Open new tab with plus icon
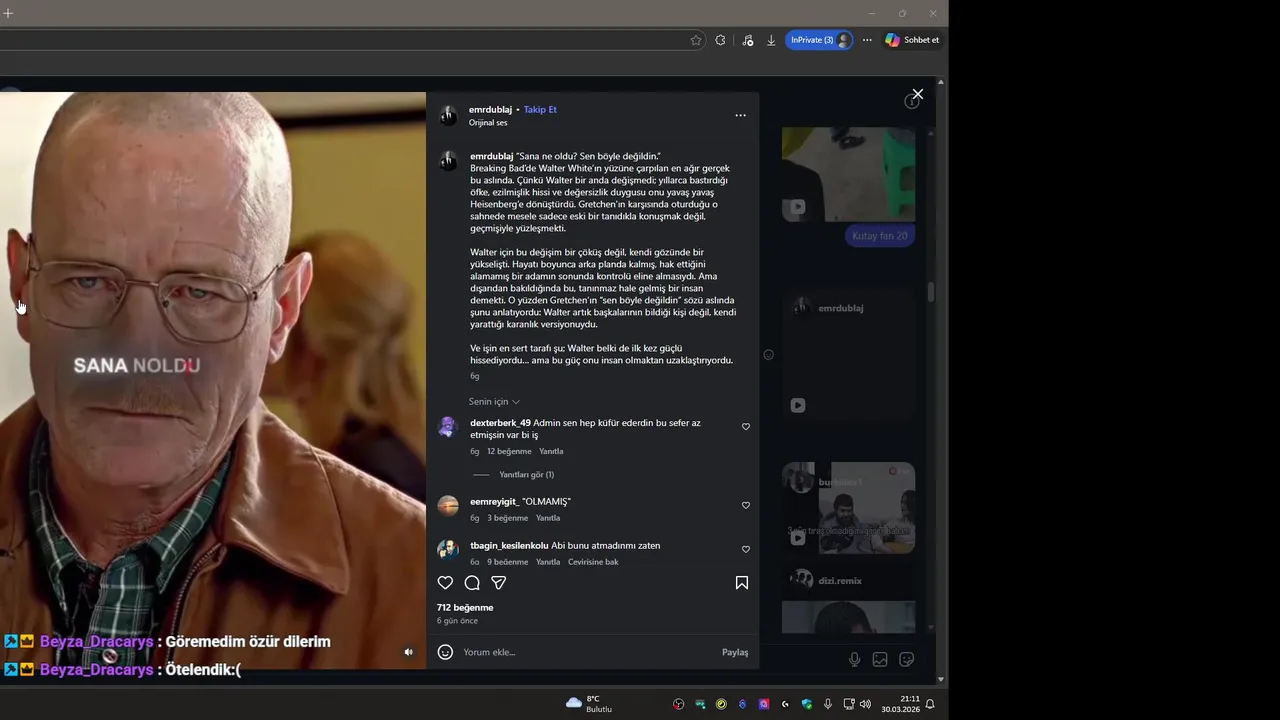 8,13
